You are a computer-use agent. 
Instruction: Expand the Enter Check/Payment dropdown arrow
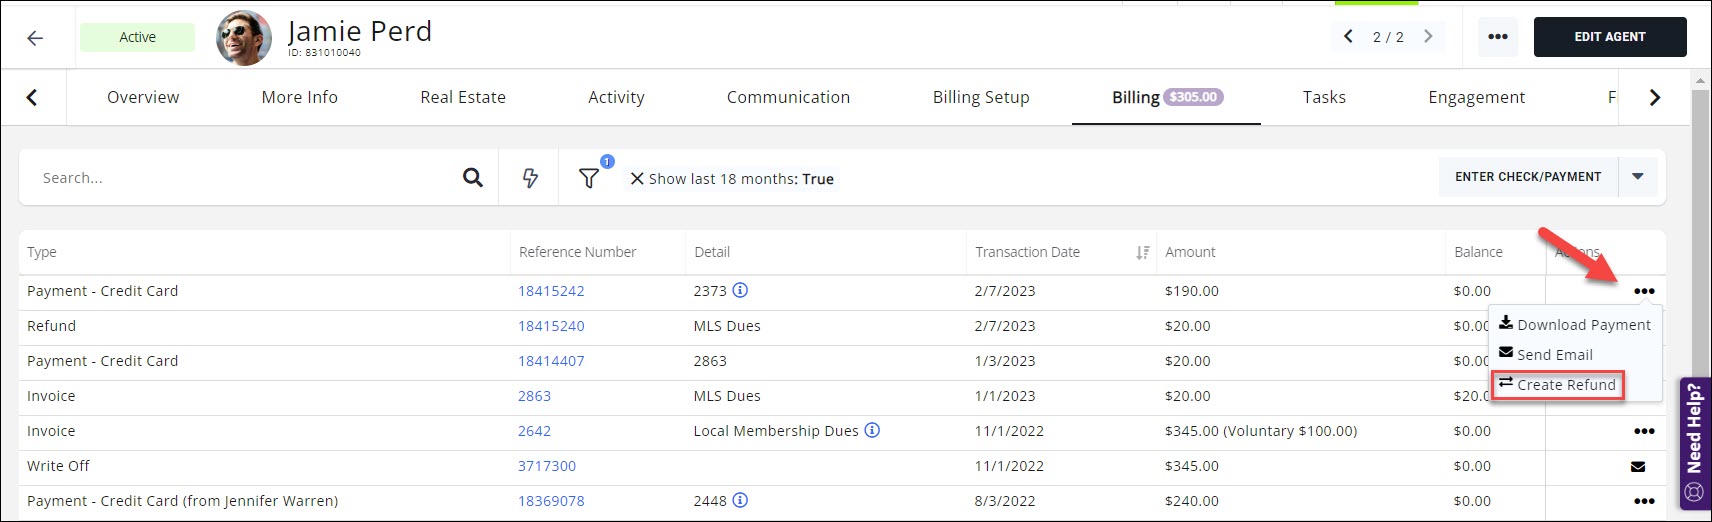[1638, 177]
